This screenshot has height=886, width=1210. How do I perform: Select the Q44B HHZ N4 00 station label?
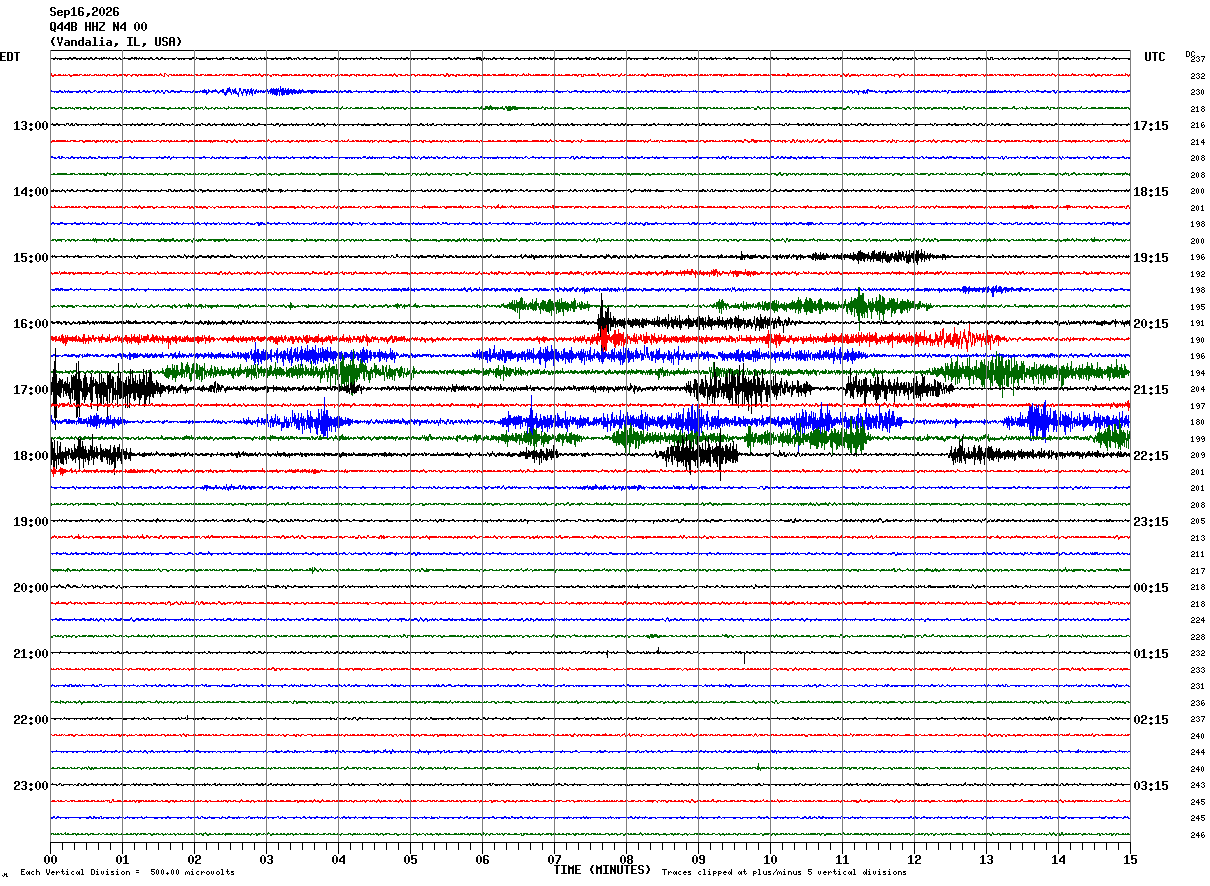98,27
